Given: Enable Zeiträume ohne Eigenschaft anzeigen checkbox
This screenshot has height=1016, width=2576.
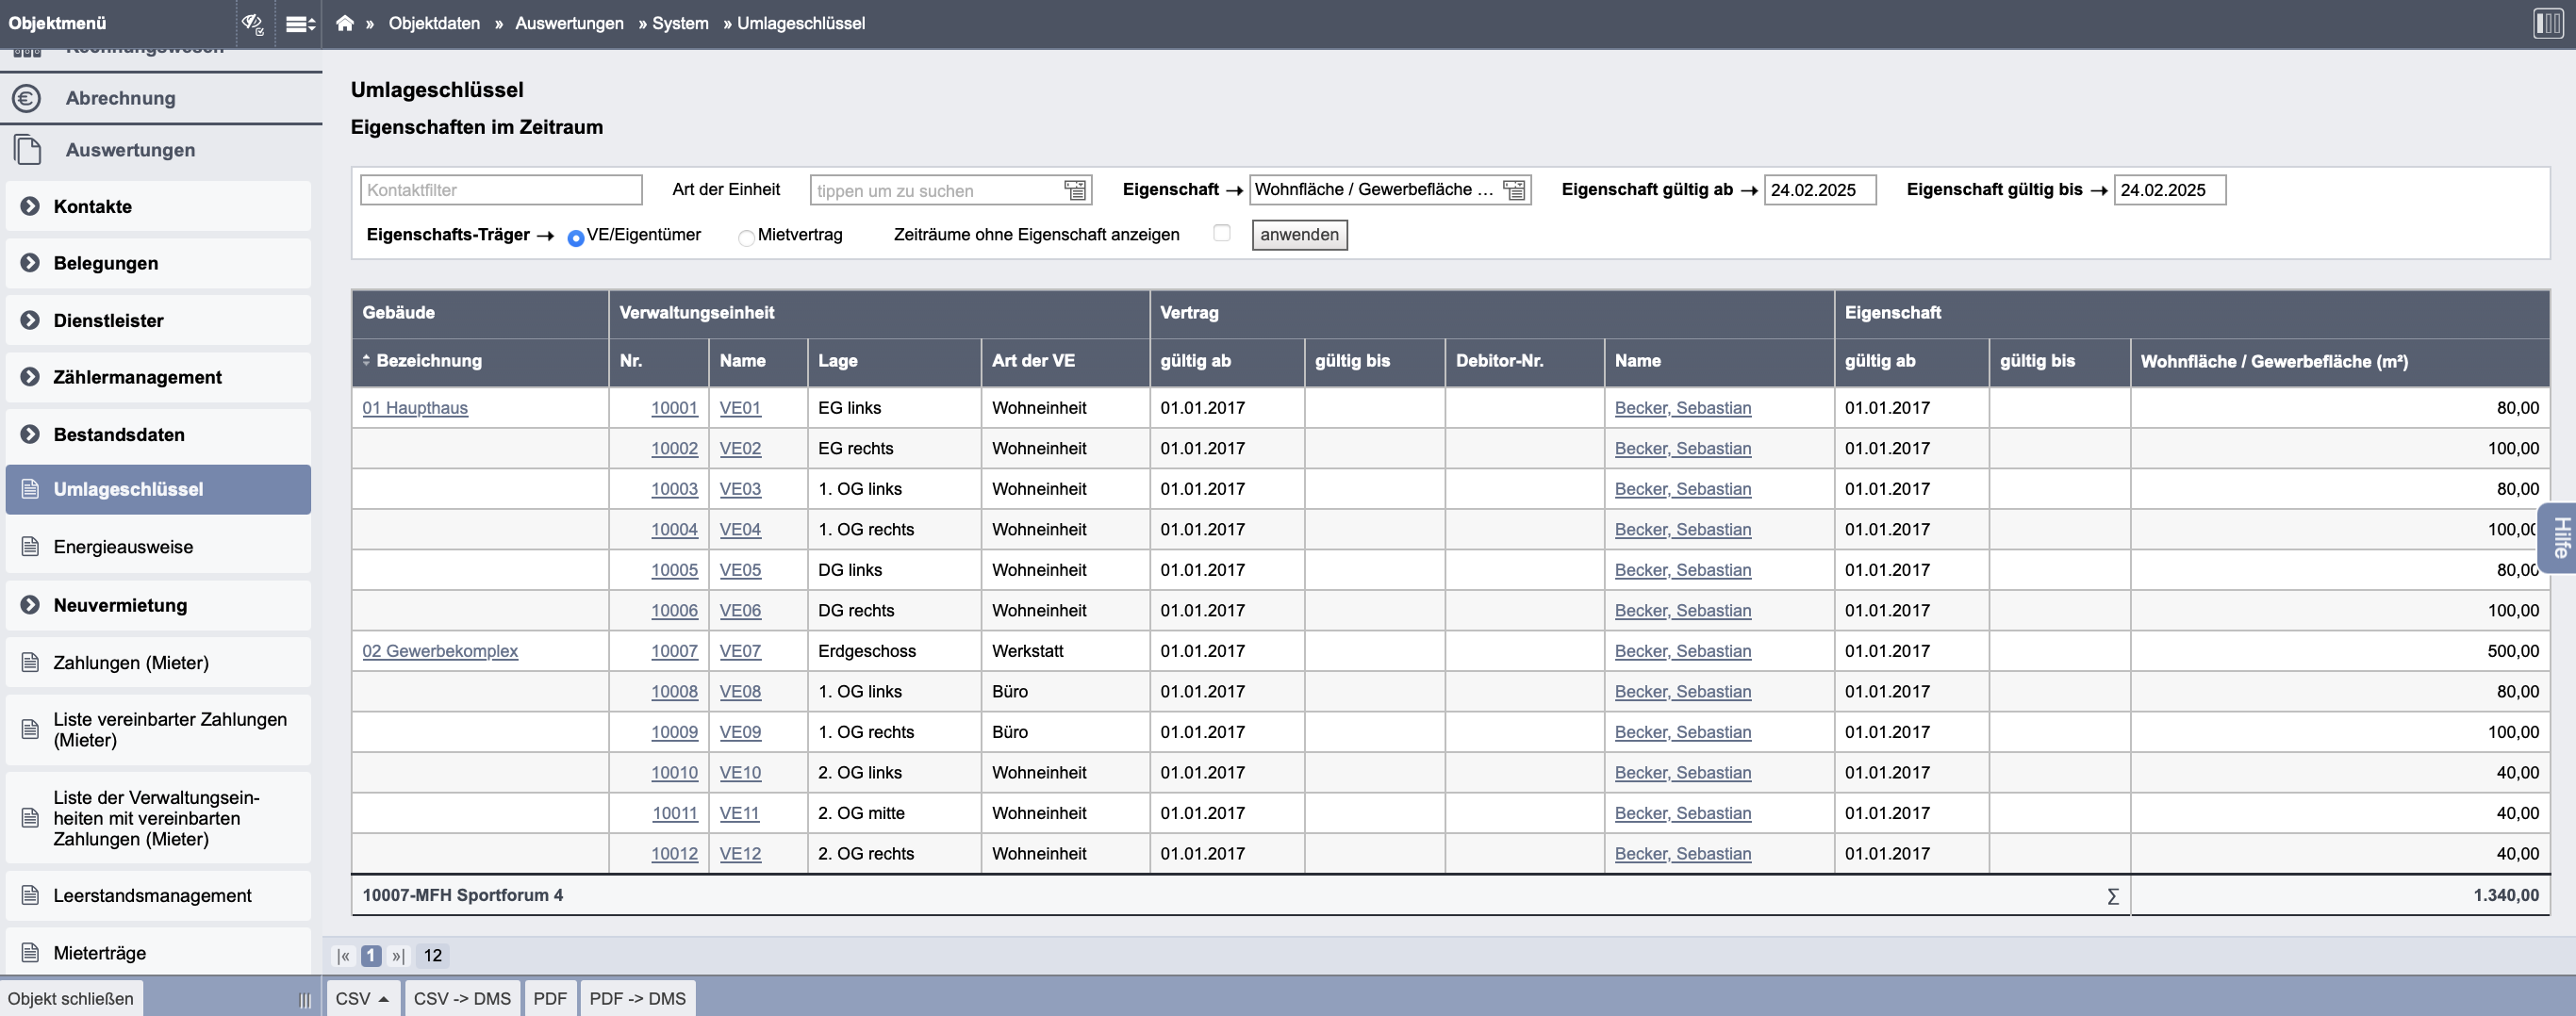Looking at the screenshot, I should [x=1221, y=233].
